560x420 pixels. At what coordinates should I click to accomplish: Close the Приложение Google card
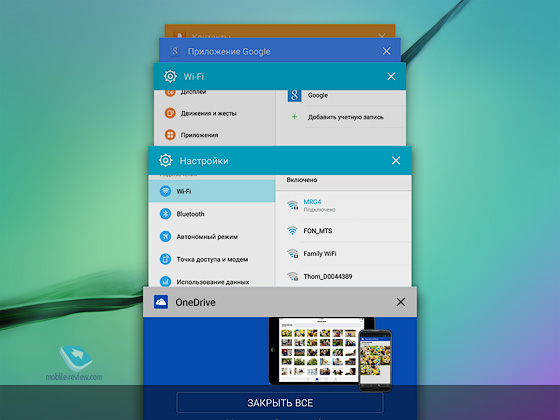(x=386, y=51)
